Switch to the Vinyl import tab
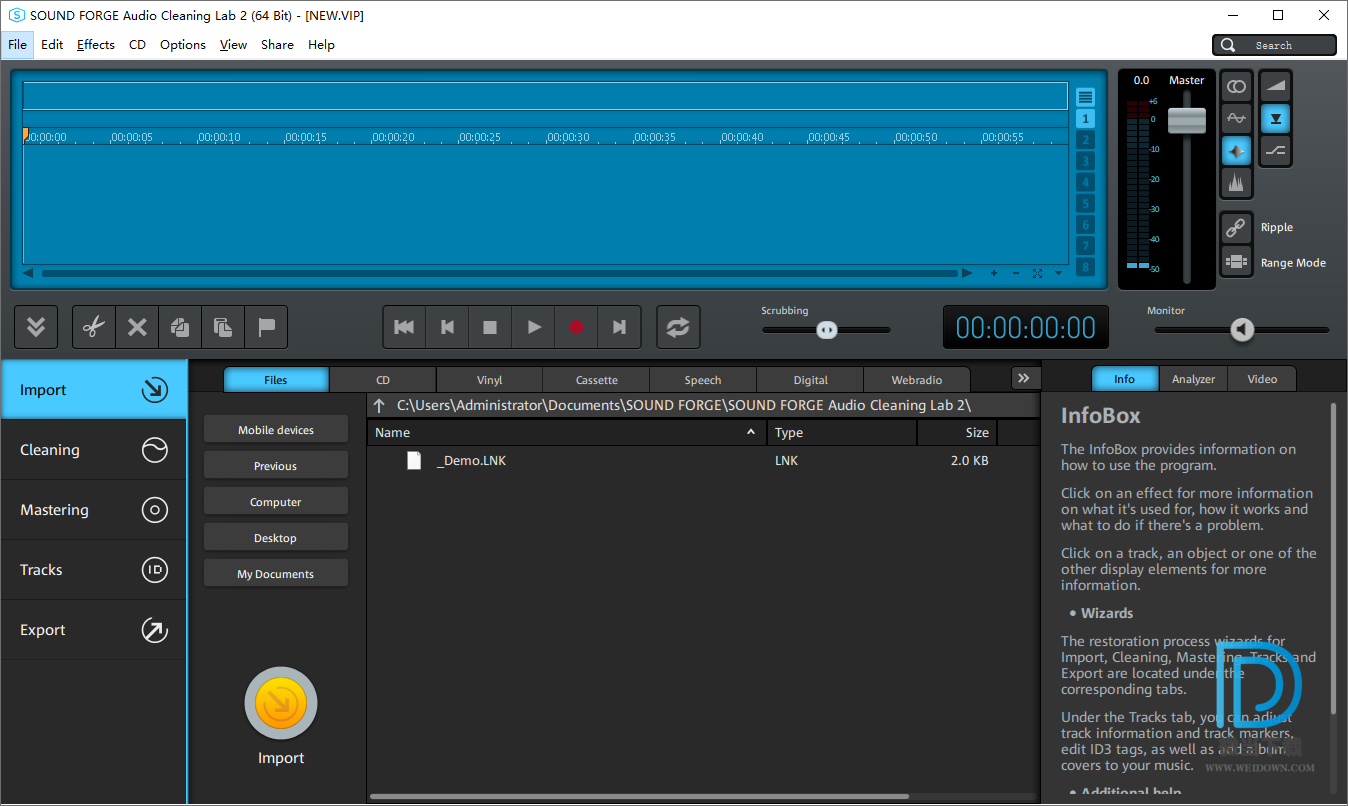The width and height of the screenshot is (1348, 806). (x=490, y=380)
